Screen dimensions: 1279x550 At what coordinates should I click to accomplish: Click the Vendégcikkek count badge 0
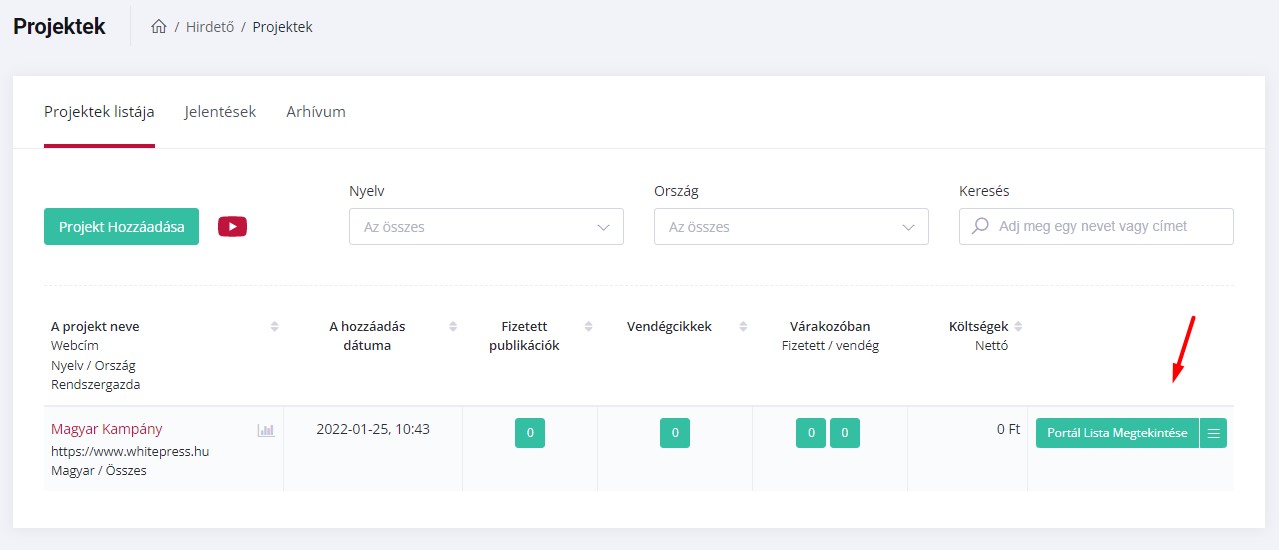point(675,433)
